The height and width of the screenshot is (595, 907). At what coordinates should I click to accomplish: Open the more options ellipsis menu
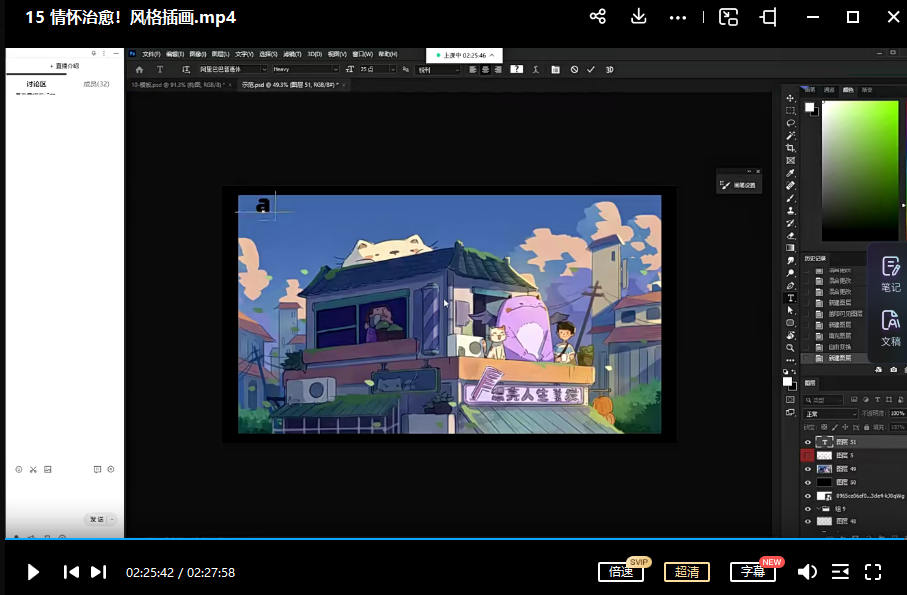point(678,17)
